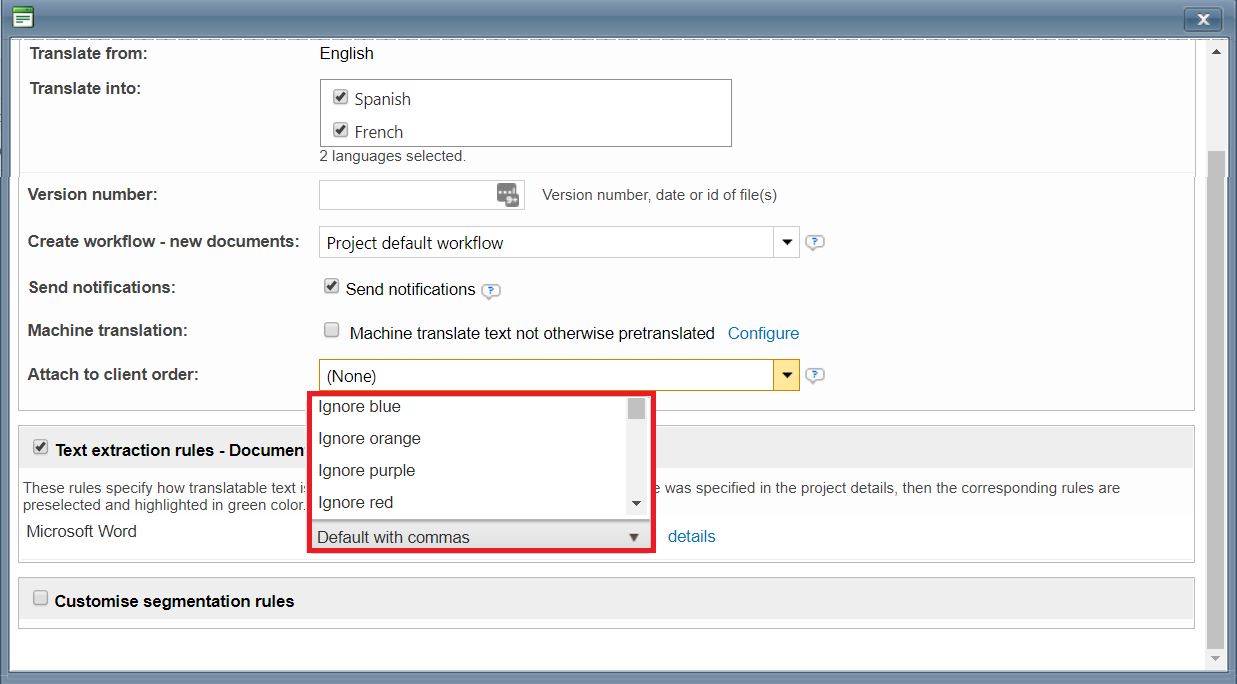1237x684 pixels.
Task: Click the Version number input field
Action: (406, 195)
